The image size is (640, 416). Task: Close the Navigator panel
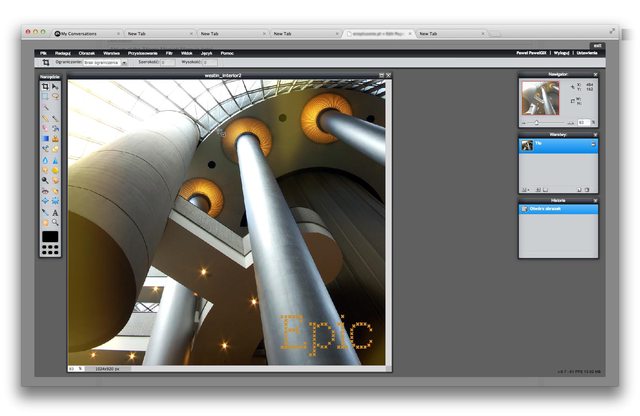[595, 74]
